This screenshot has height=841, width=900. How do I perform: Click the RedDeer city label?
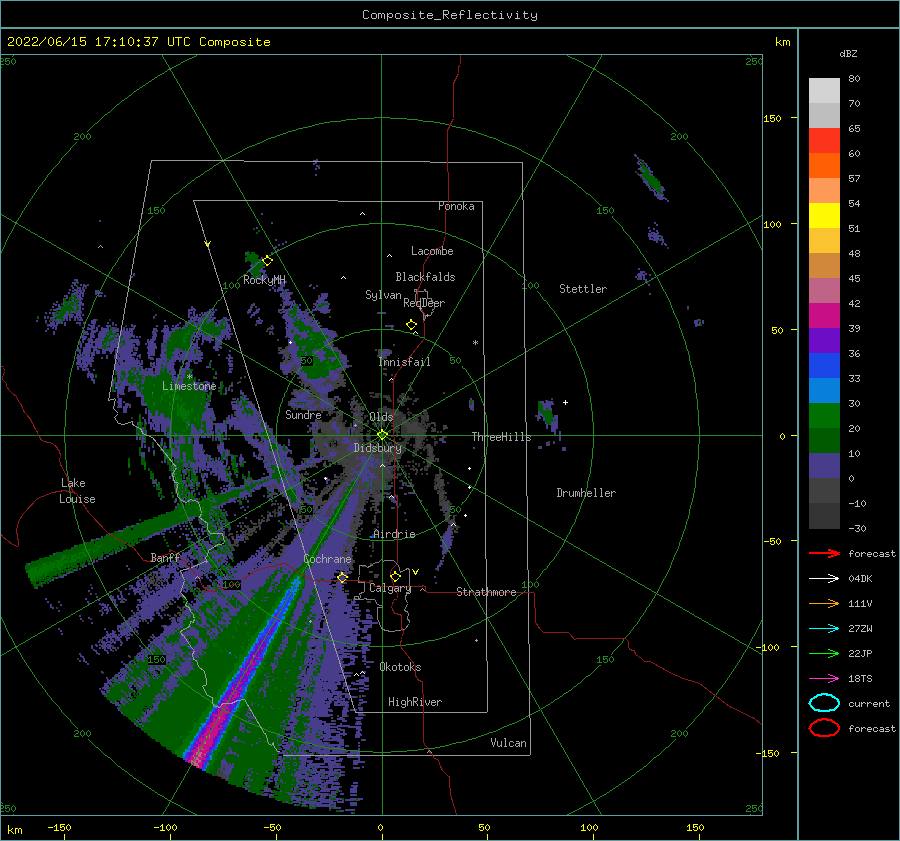tap(424, 303)
